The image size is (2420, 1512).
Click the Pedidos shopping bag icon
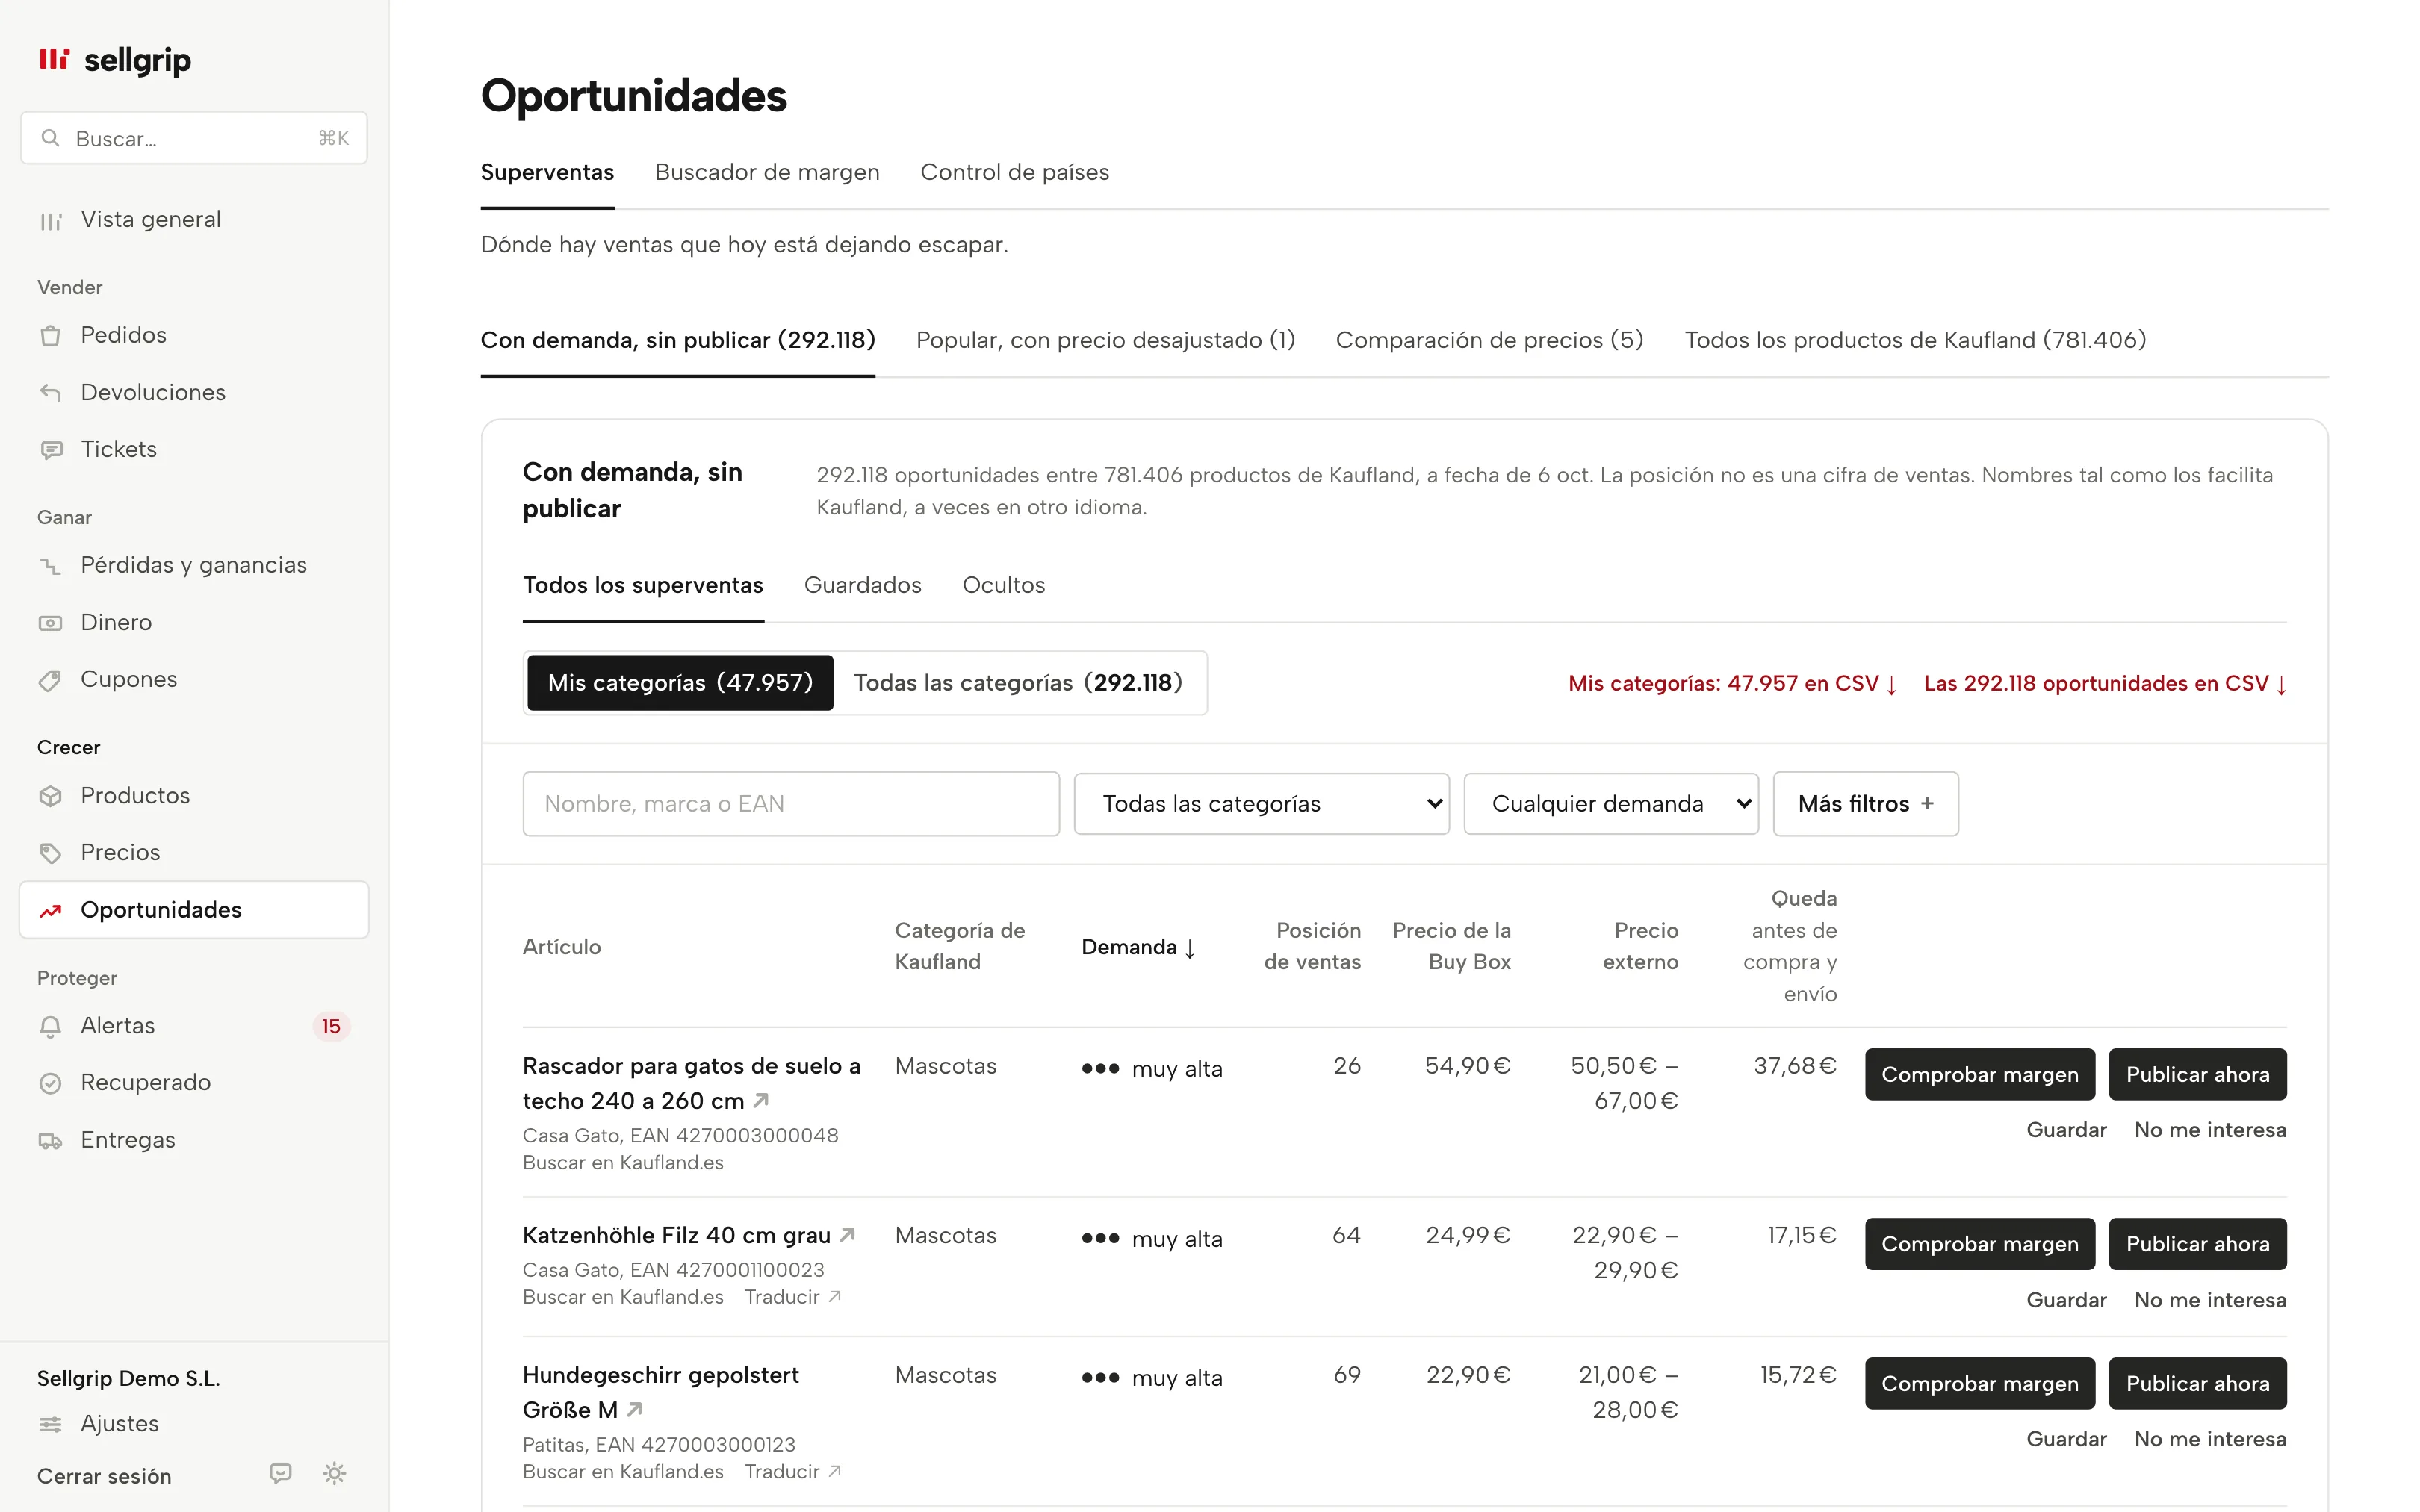[x=50, y=335]
